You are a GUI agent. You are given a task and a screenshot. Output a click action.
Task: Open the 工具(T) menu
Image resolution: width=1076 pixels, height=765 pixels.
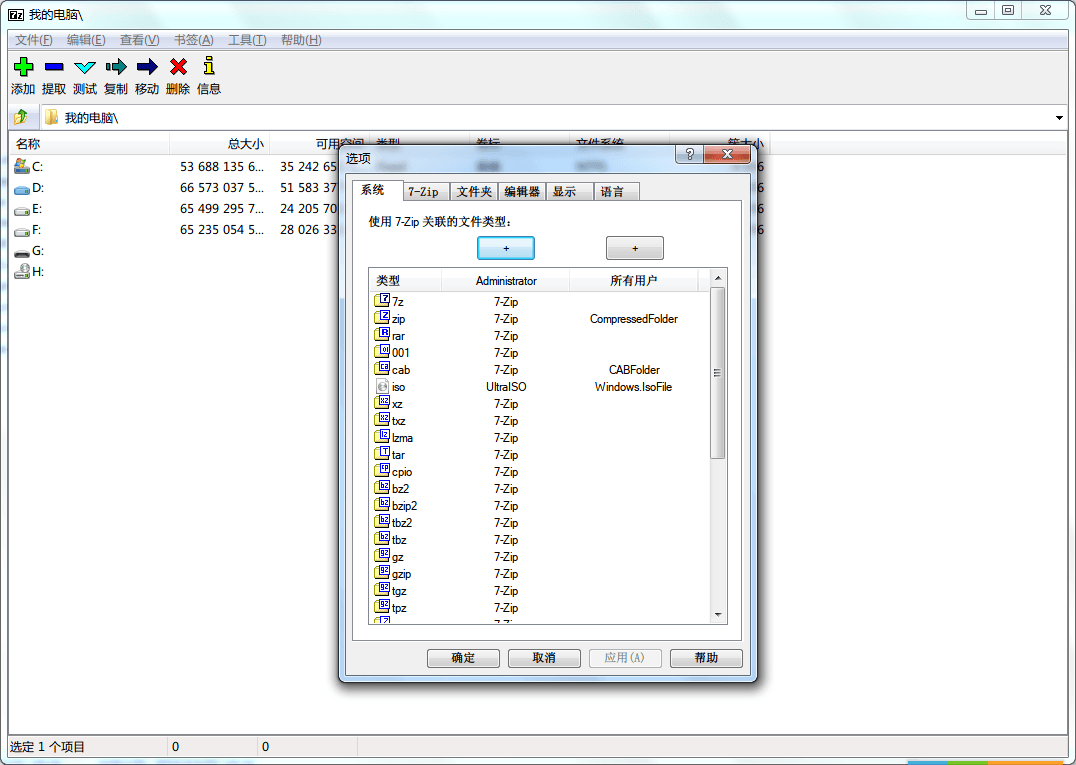247,40
